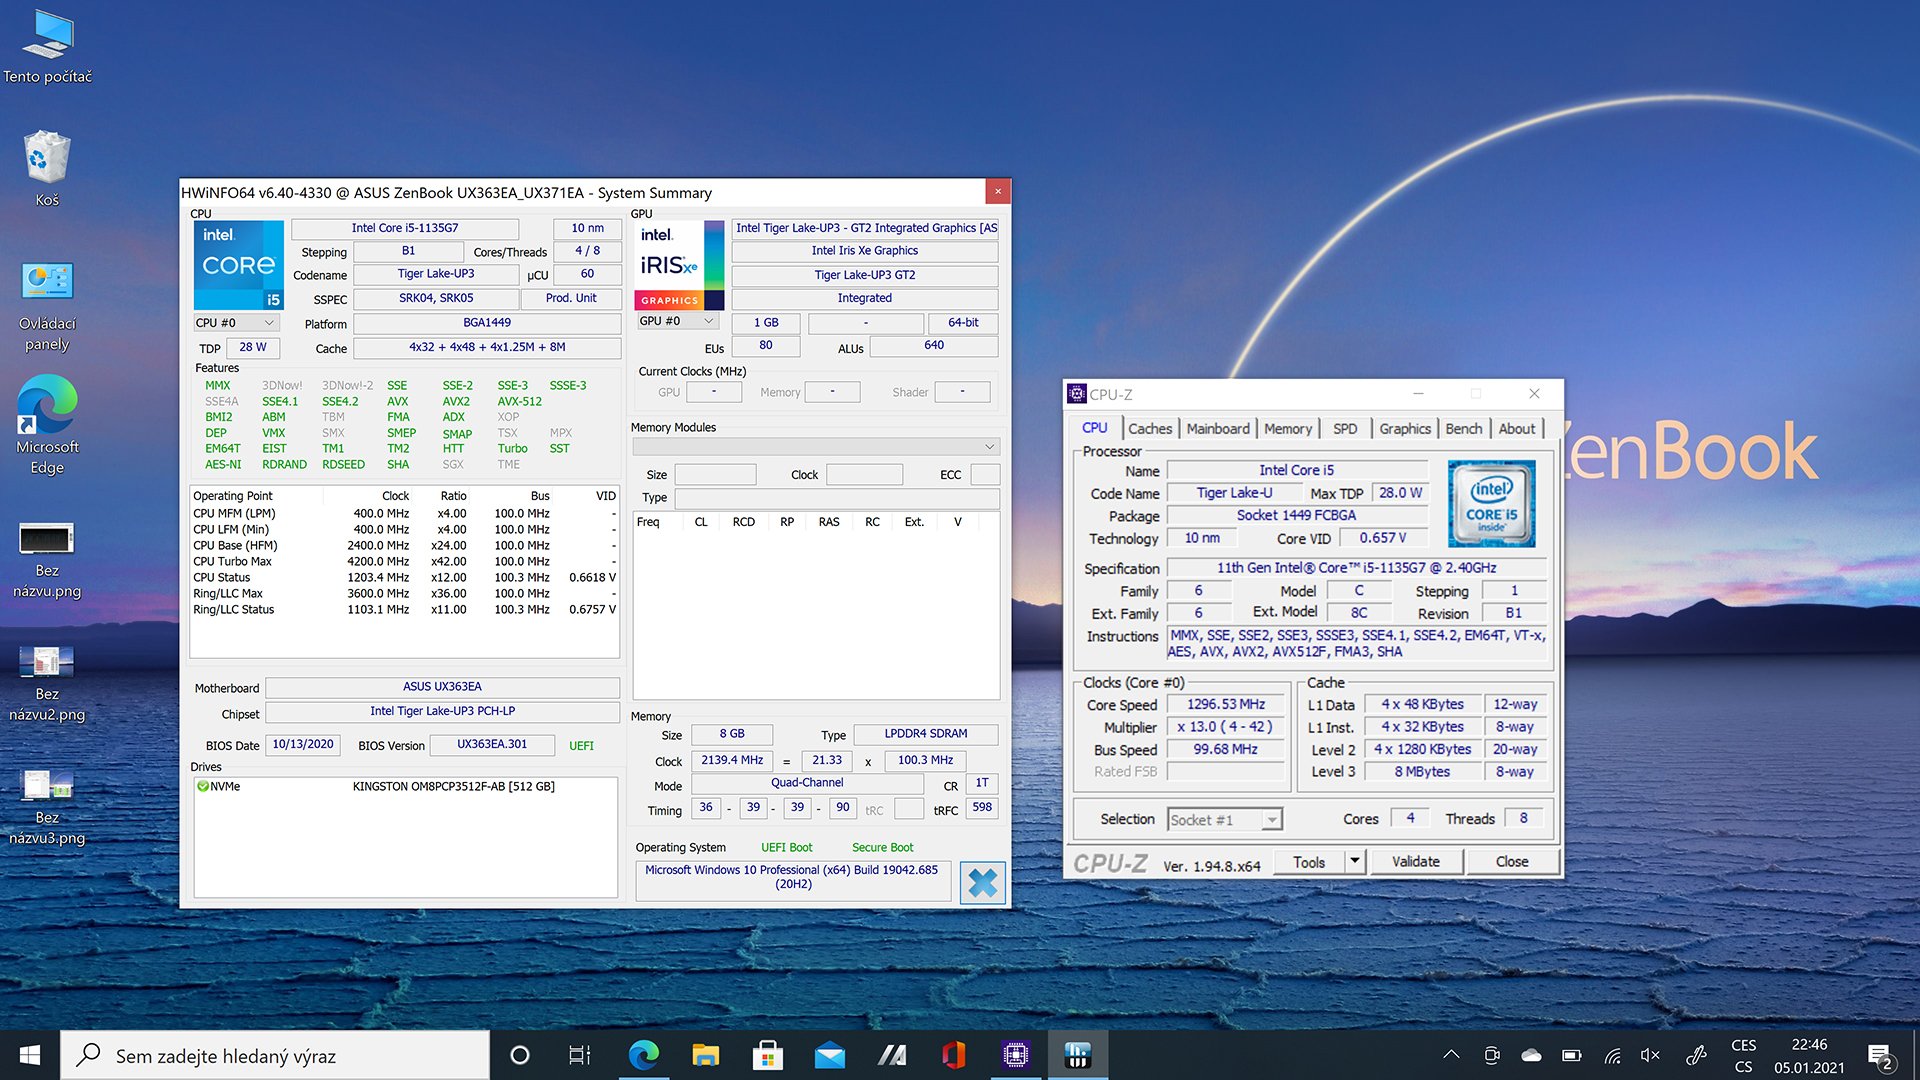Switch to the Caches tab in CPU-Z
1920x1080 pixels.
[x=1150, y=429]
